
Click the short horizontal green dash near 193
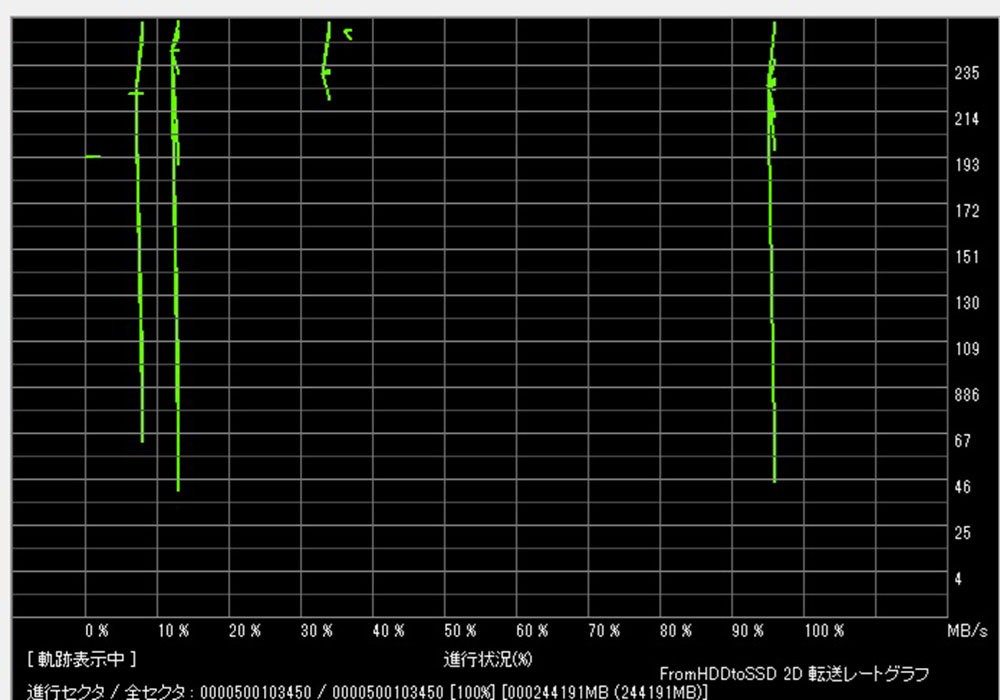pyautogui.click(x=93, y=156)
